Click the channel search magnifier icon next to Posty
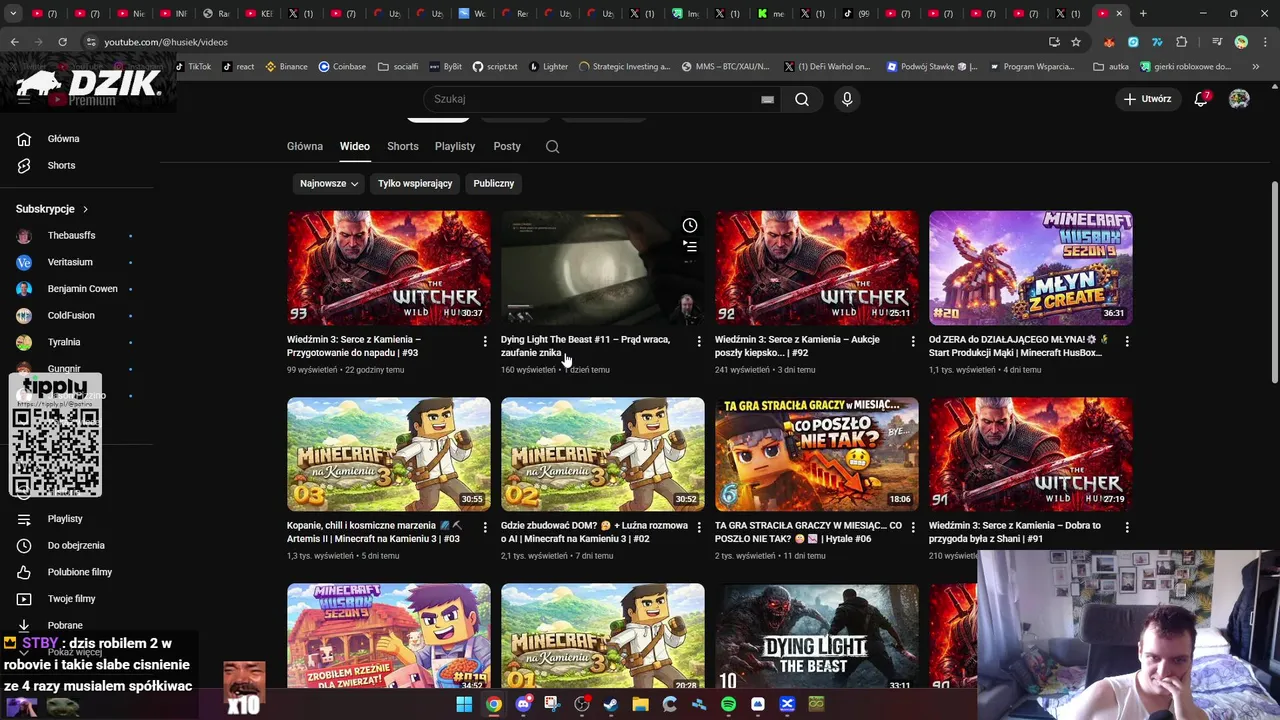Viewport: 1280px width, 720px height. [x=552, y=146]
